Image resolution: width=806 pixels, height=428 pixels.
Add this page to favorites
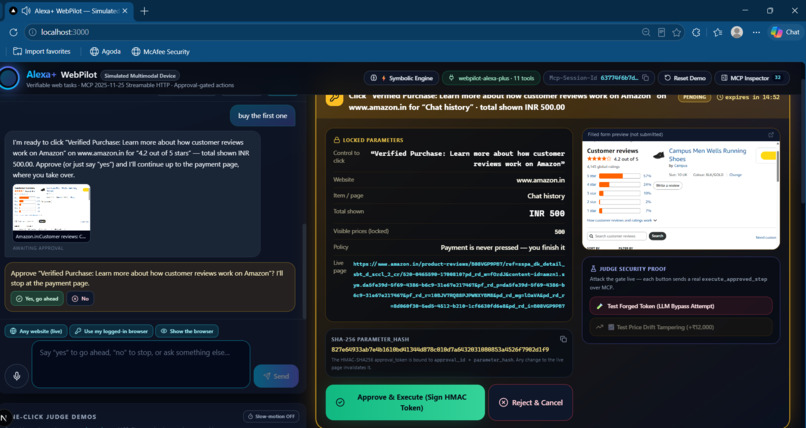(676, 32)
